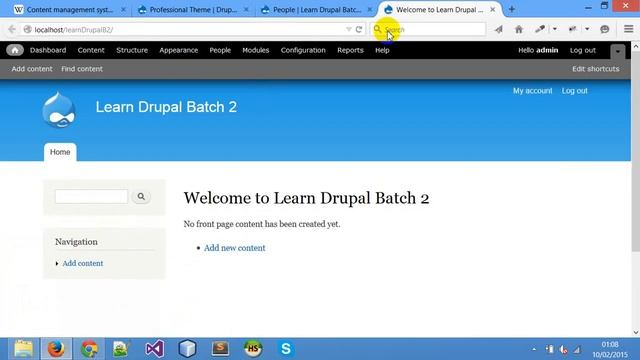Launch Chrome from the taskbar
This screenshot has width=640, height=360.
tap(89, 349)
